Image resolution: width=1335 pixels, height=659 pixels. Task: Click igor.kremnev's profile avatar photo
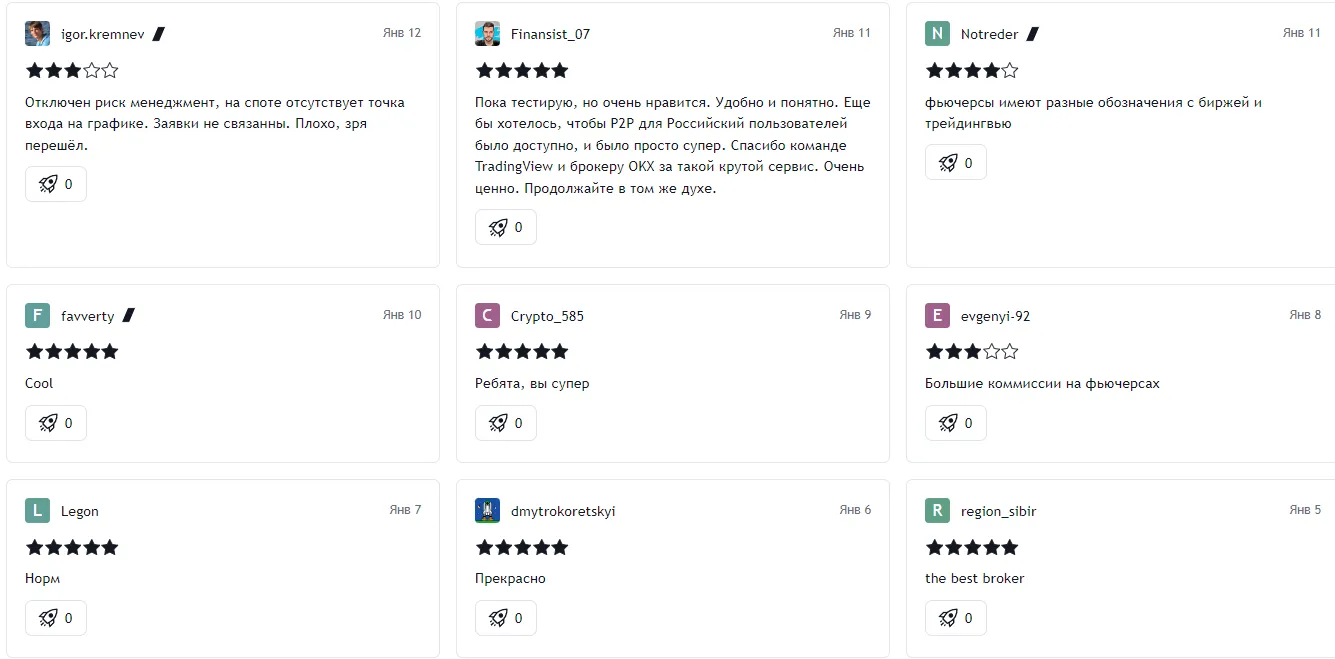[38, 34]
